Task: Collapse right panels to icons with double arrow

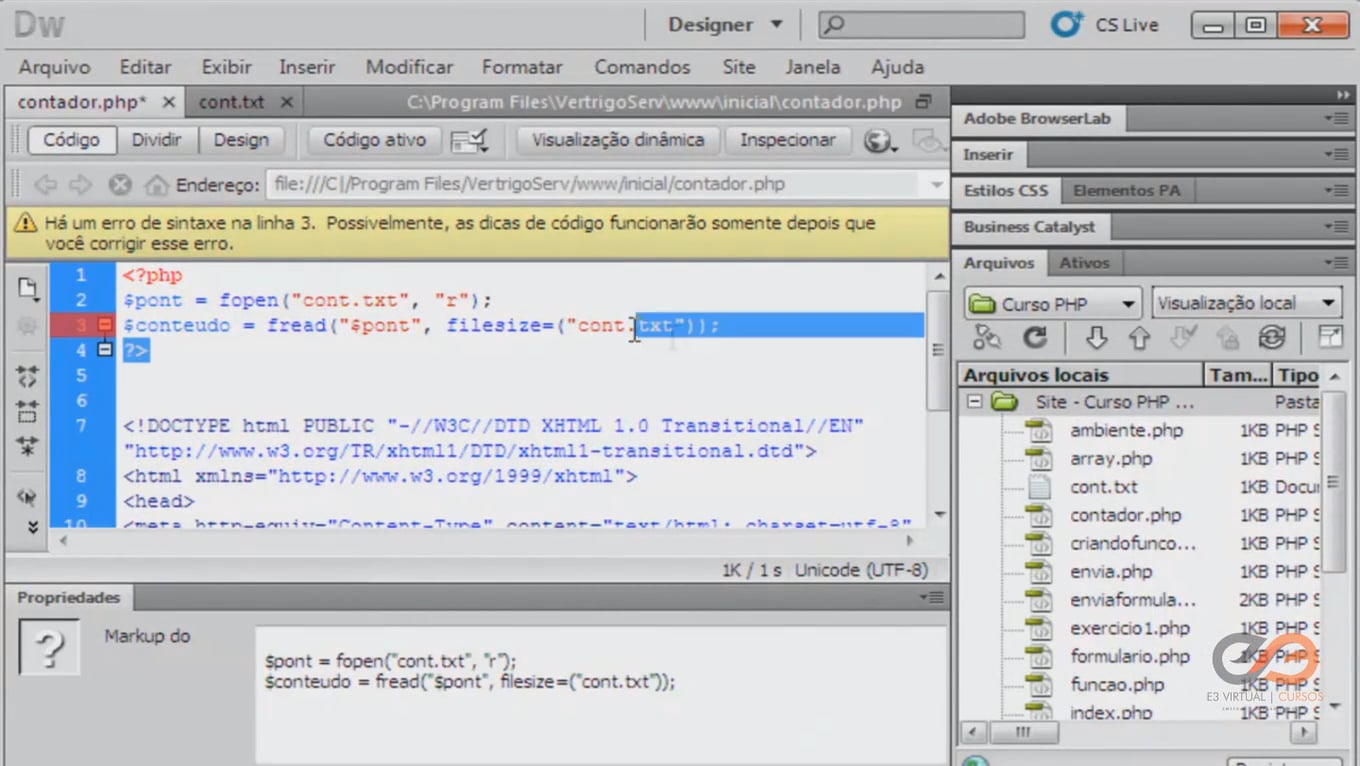Action: tap(1343, 94)
